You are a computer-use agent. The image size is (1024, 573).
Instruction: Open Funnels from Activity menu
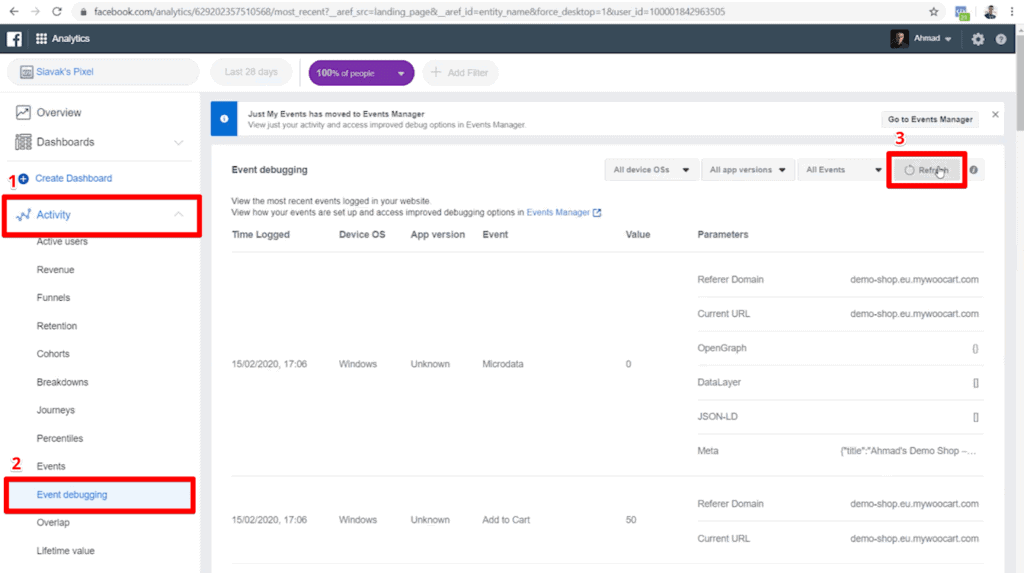[x=53, y=298]
